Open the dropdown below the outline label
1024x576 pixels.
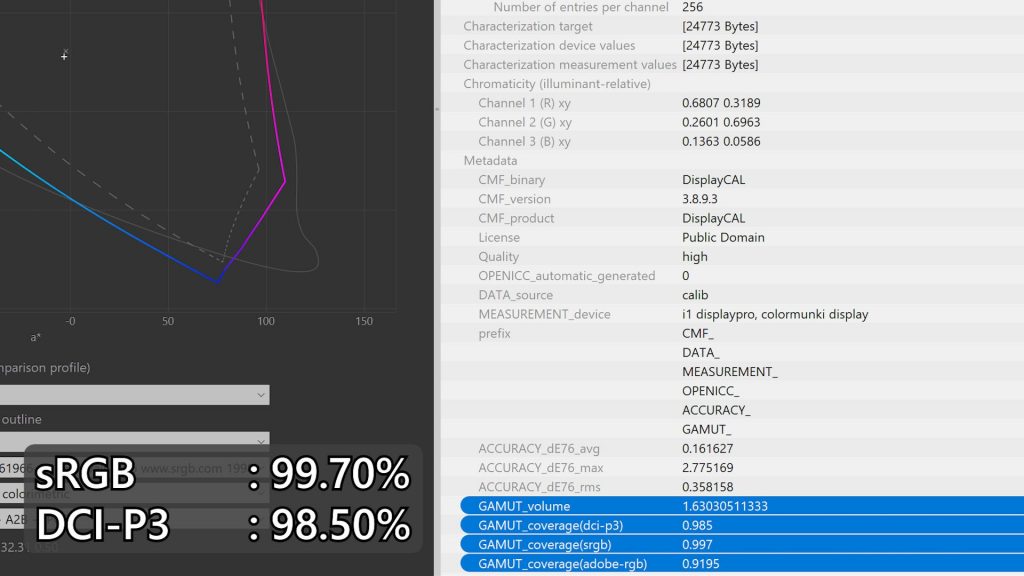(135, 439)
